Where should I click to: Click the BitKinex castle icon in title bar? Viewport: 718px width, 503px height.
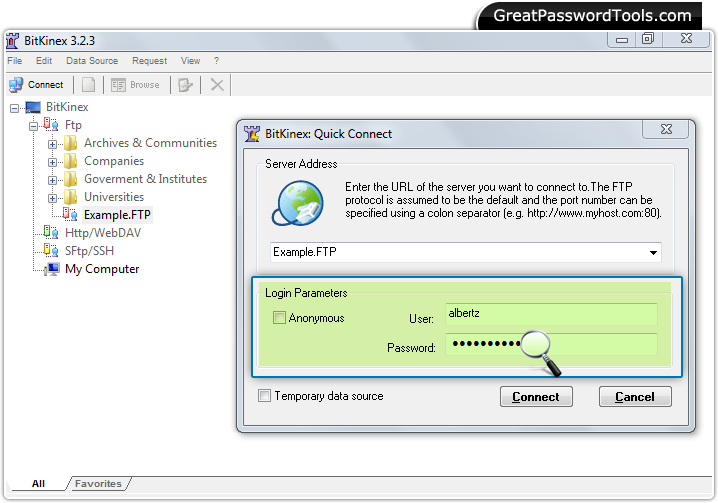13,41
